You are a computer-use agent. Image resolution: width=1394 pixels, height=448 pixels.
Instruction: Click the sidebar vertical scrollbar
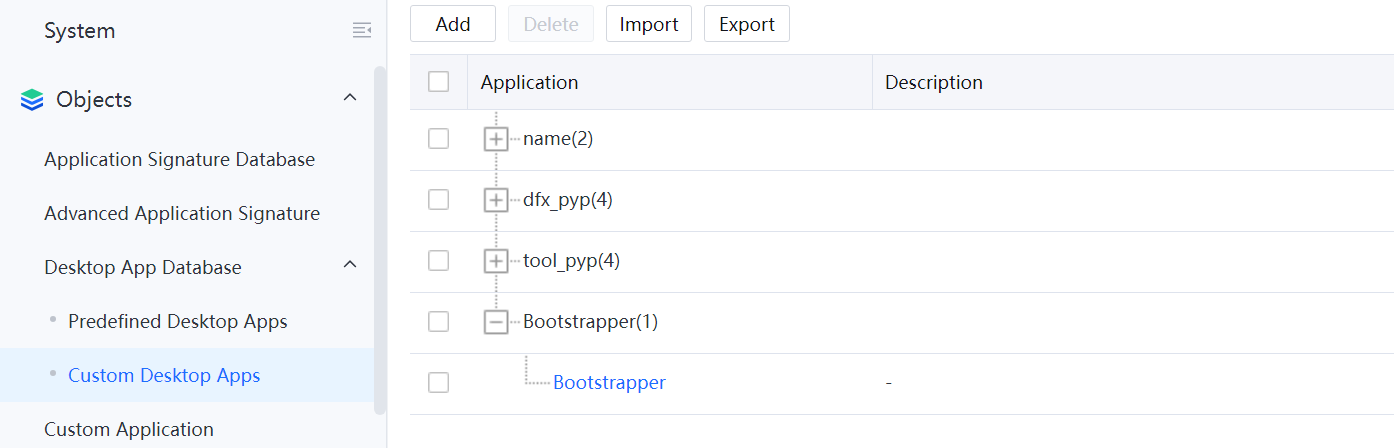[x=379, y=240]
